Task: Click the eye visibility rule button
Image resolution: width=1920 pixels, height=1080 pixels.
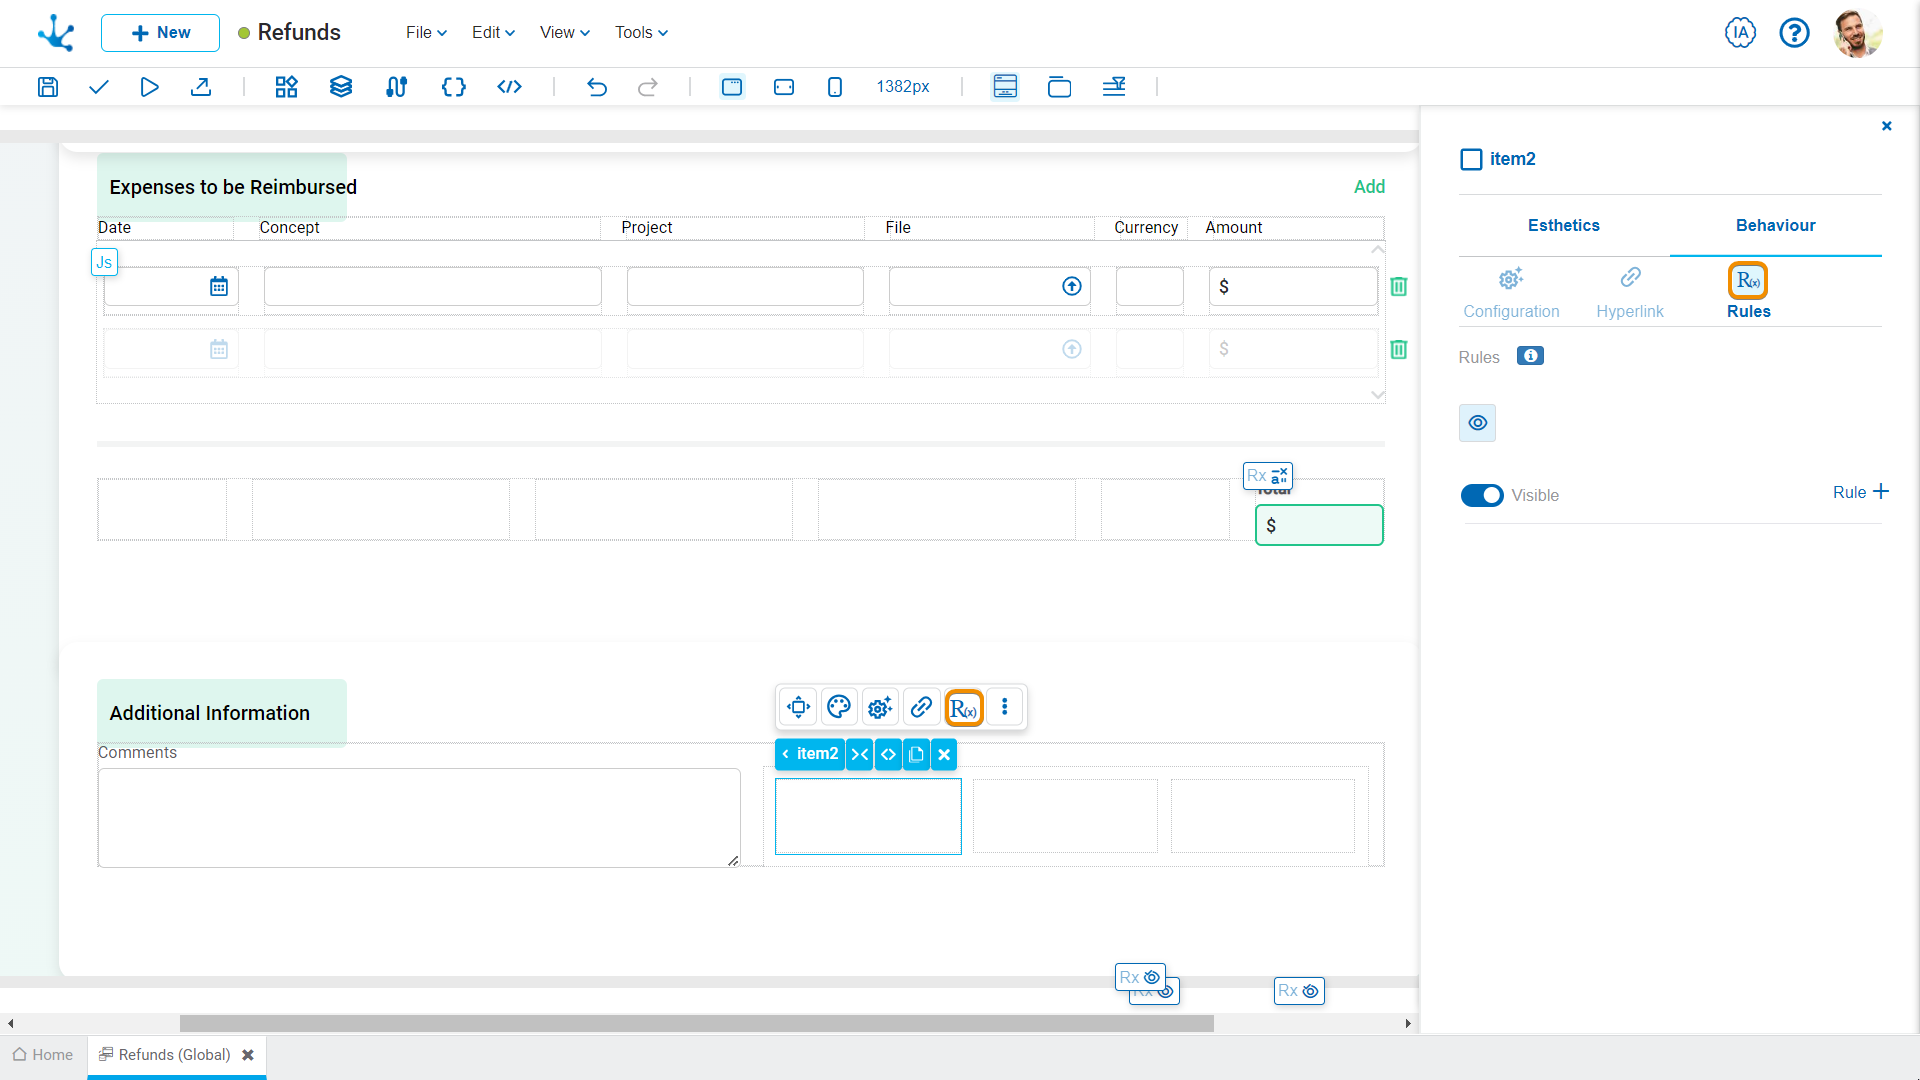Action: click(x=1478, y=424)
